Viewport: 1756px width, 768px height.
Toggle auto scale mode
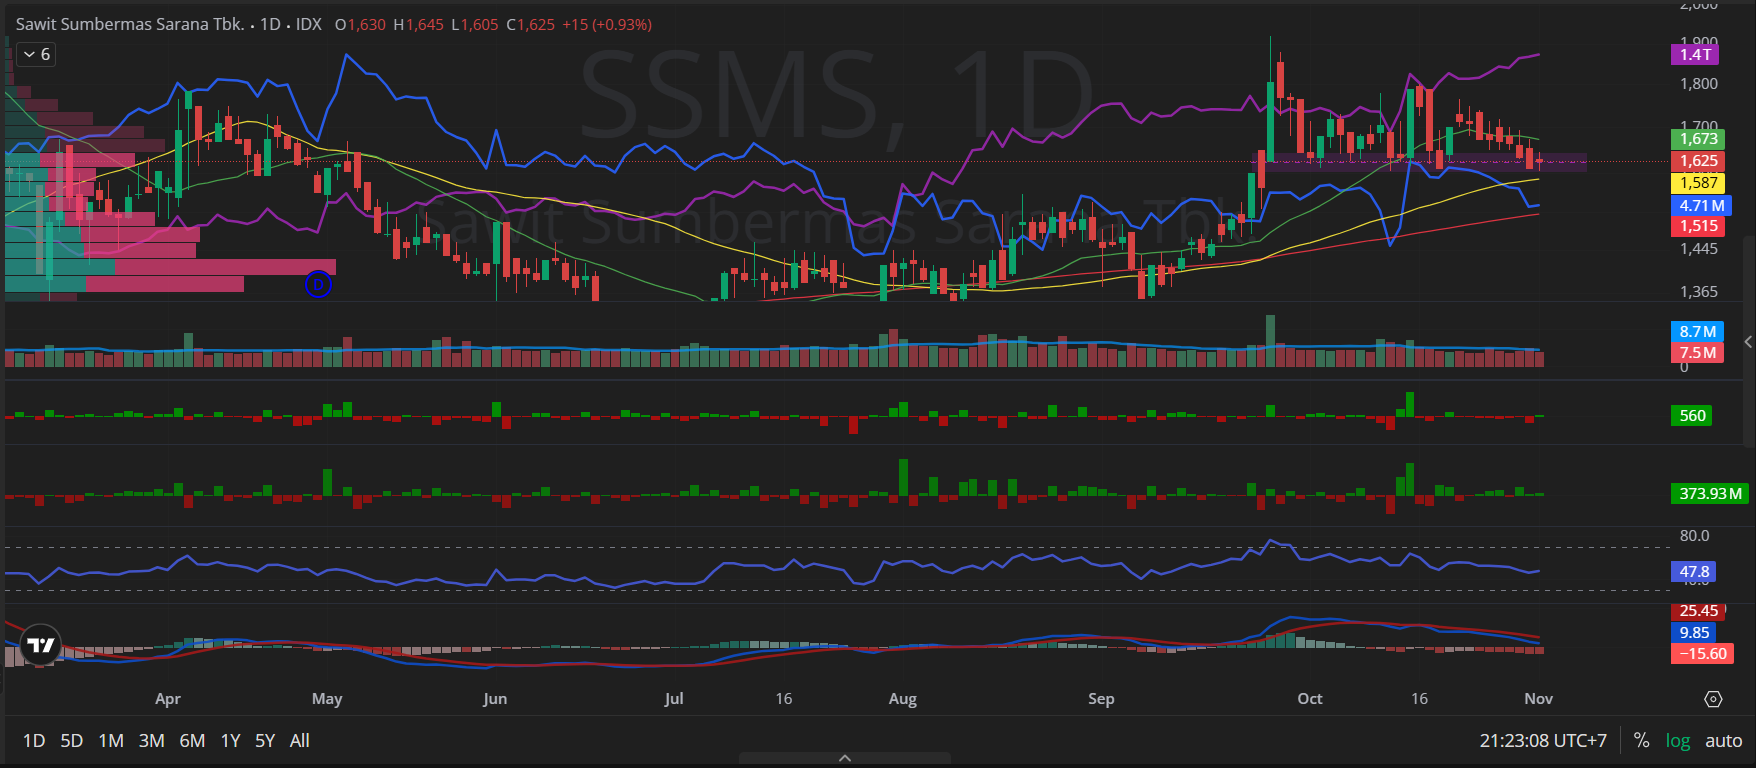(x=1723, y=741)
